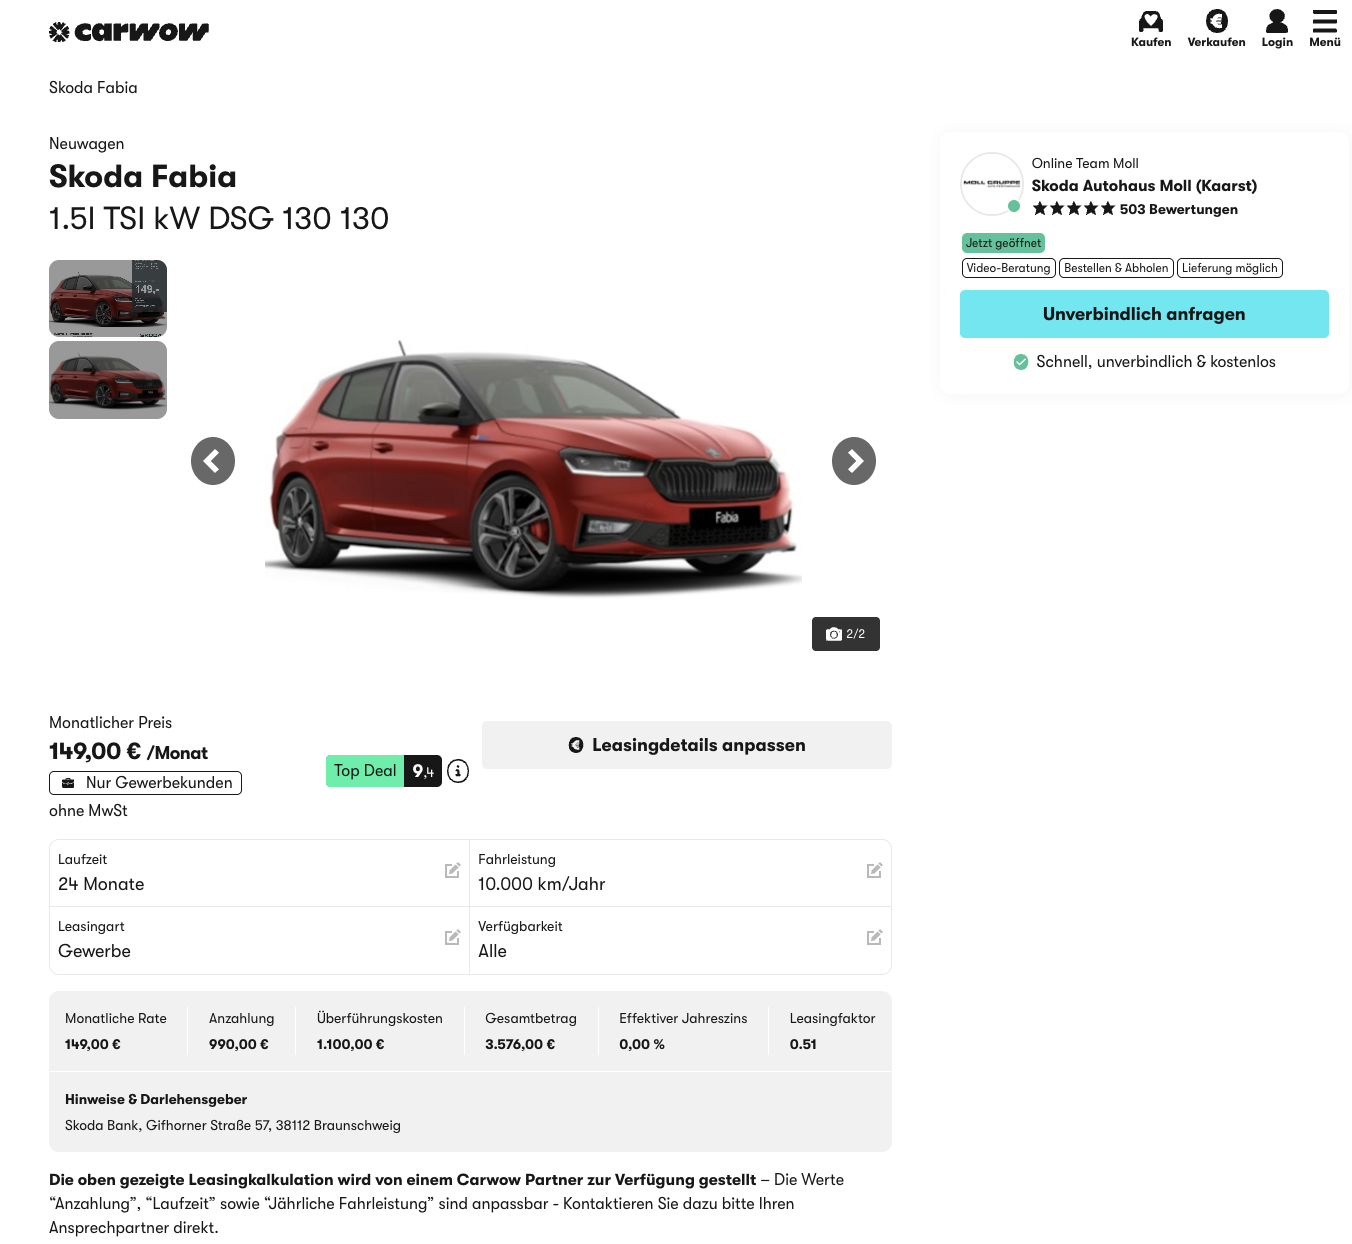1352x1244 pixels.
Task: Open Skoda Autohaus Moll (Kaarst) dealer name
Action: coord(1143,186)
